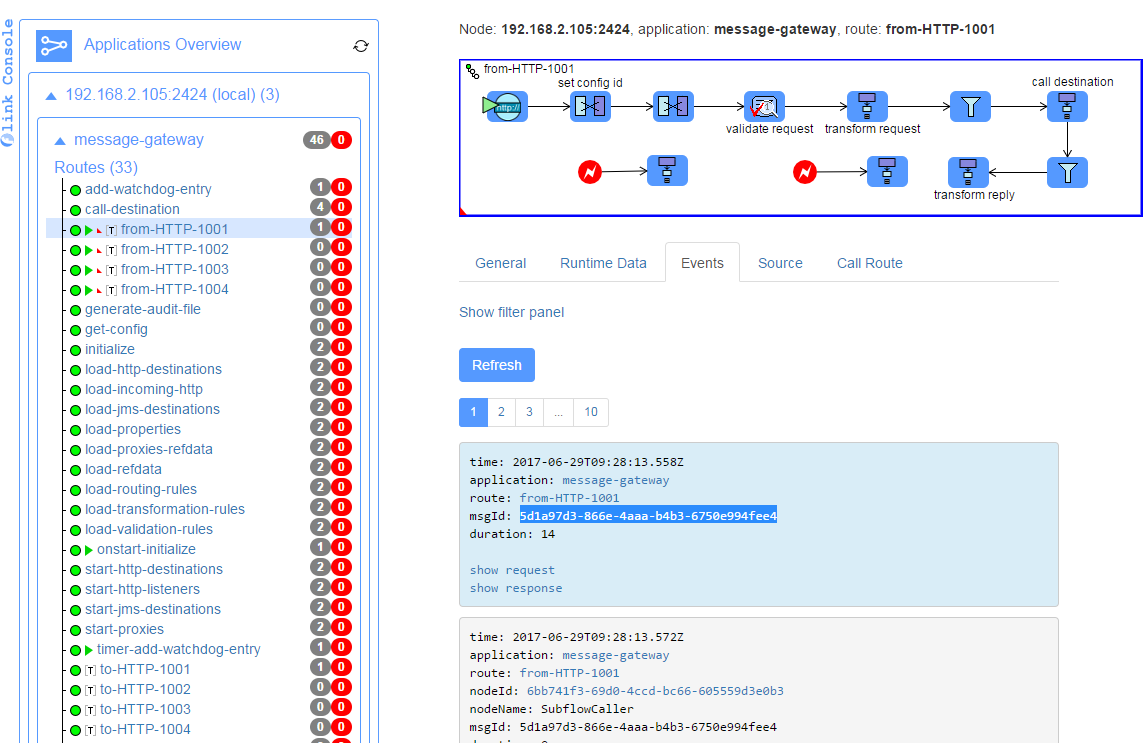This screenshot has width=1145, height=743.
Task: Click the first red error handler icon
Action: 590,172
